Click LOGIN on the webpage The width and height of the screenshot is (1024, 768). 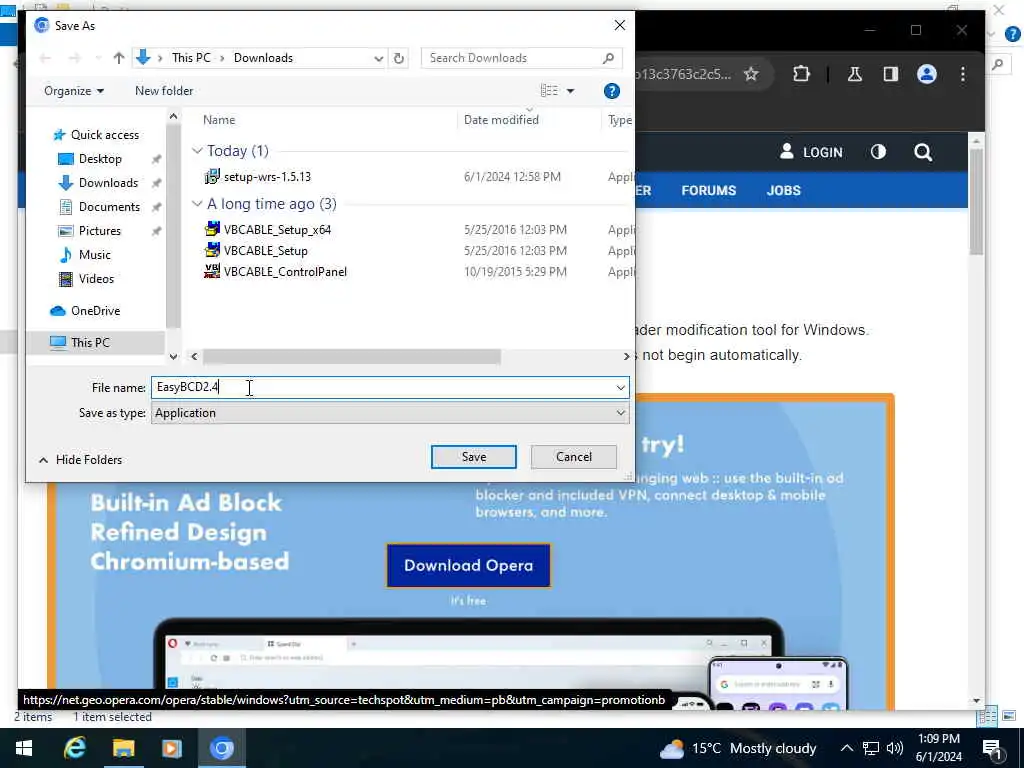(811, 152)
